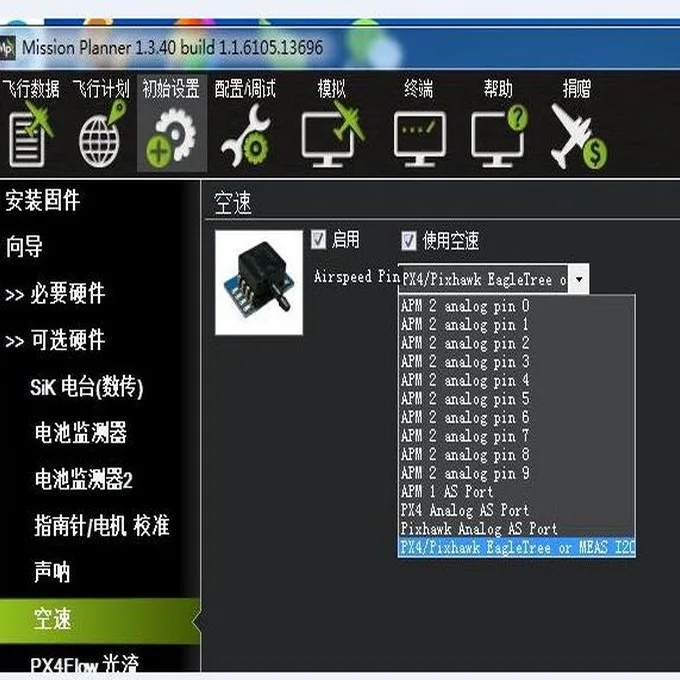
Task: Choose APM 2 analog pin 8
Action: 517,455
